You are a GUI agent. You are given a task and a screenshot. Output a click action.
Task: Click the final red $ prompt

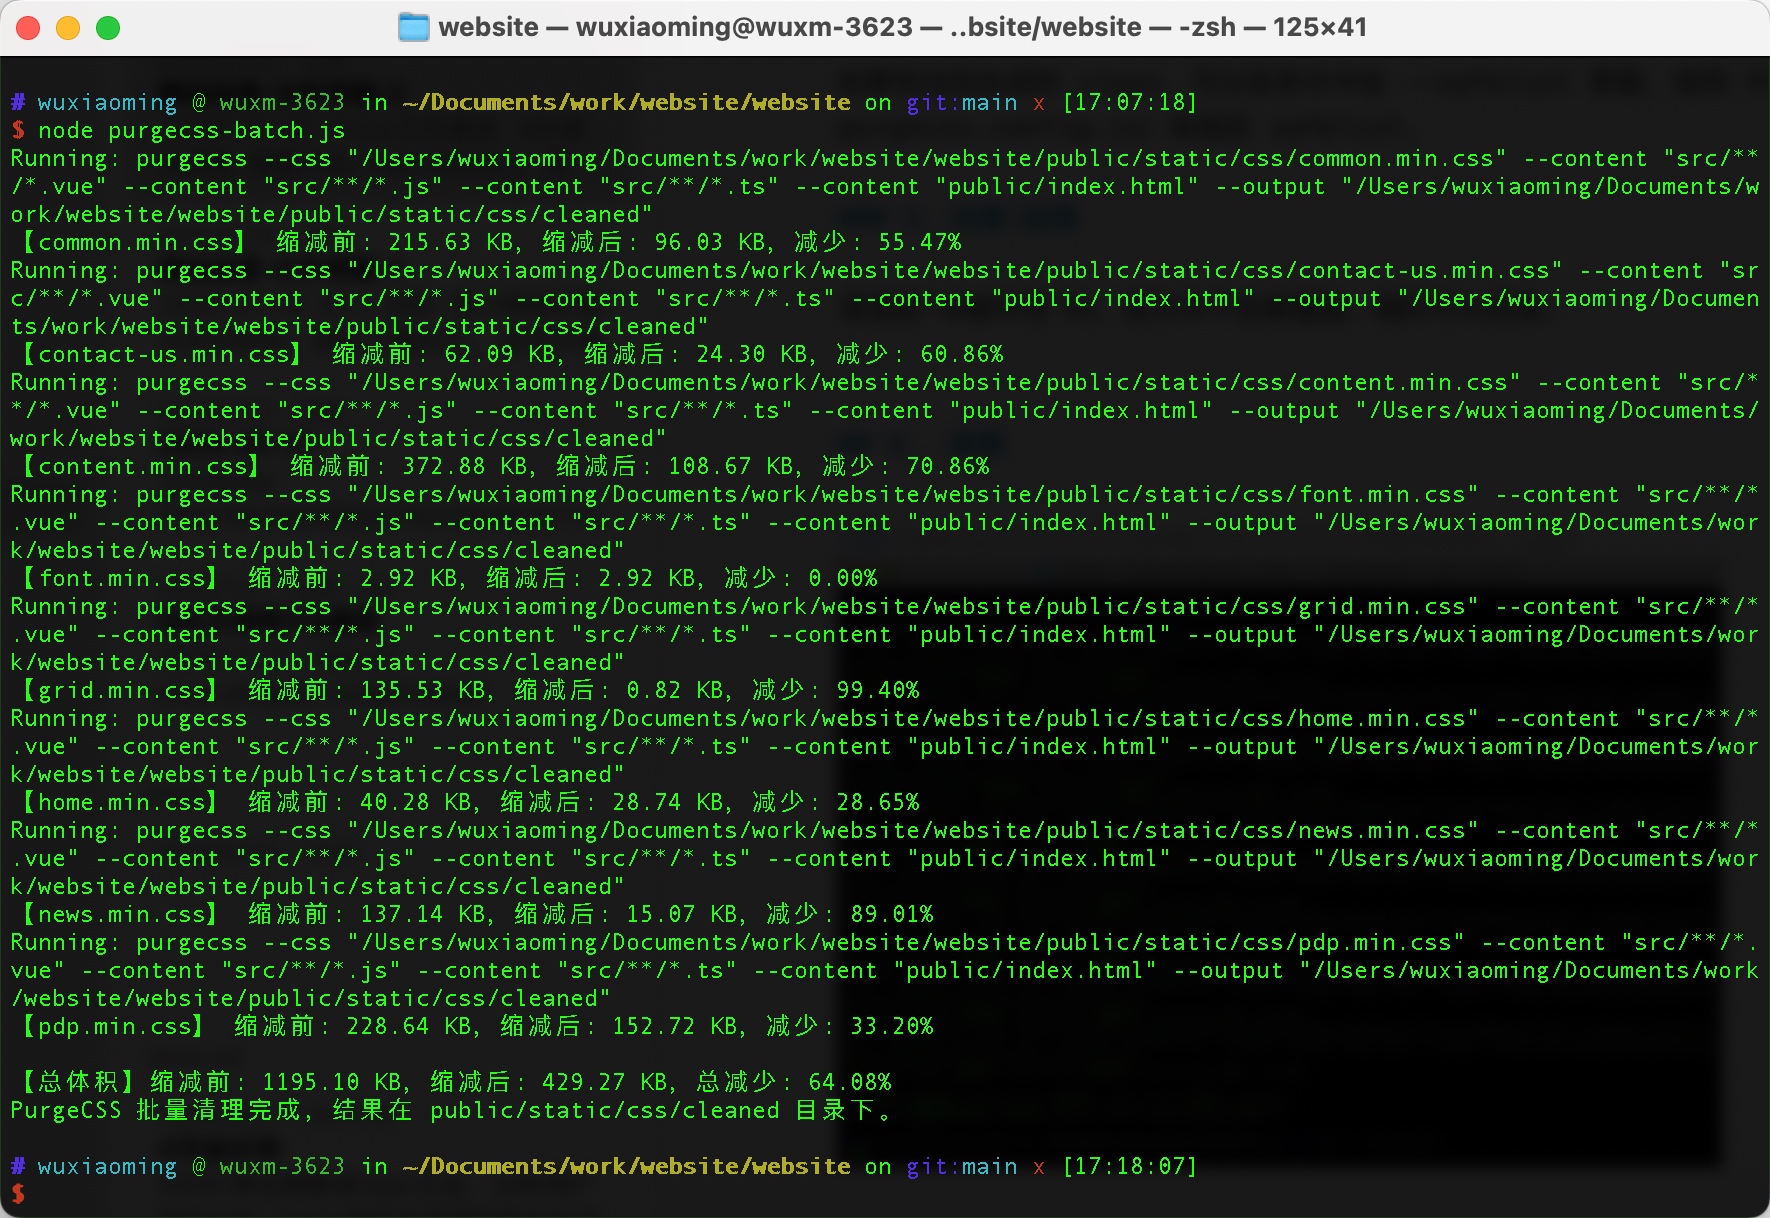click(x=18, y=1194)
